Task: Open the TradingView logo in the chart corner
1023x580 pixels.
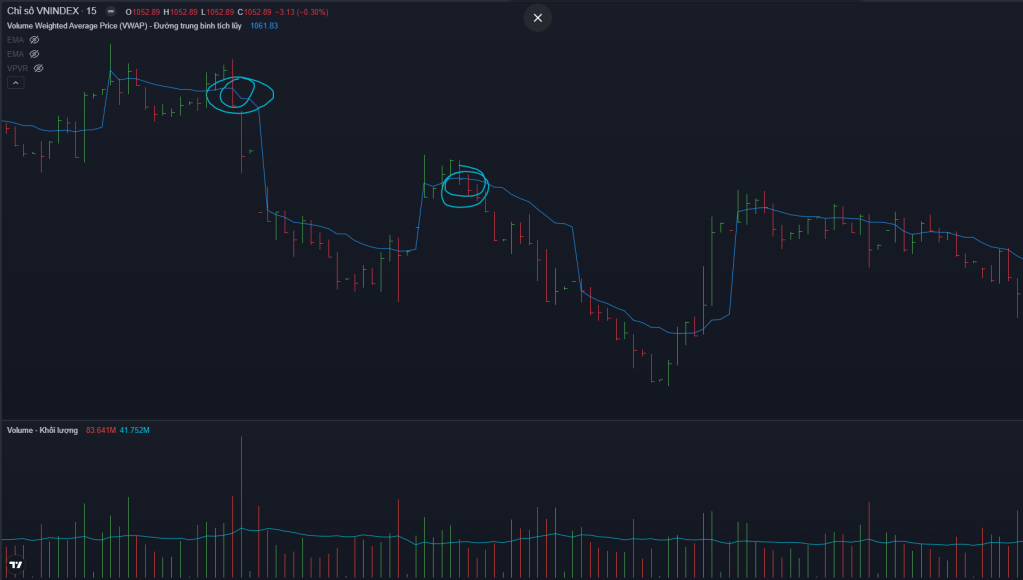Action: [15, 566]
